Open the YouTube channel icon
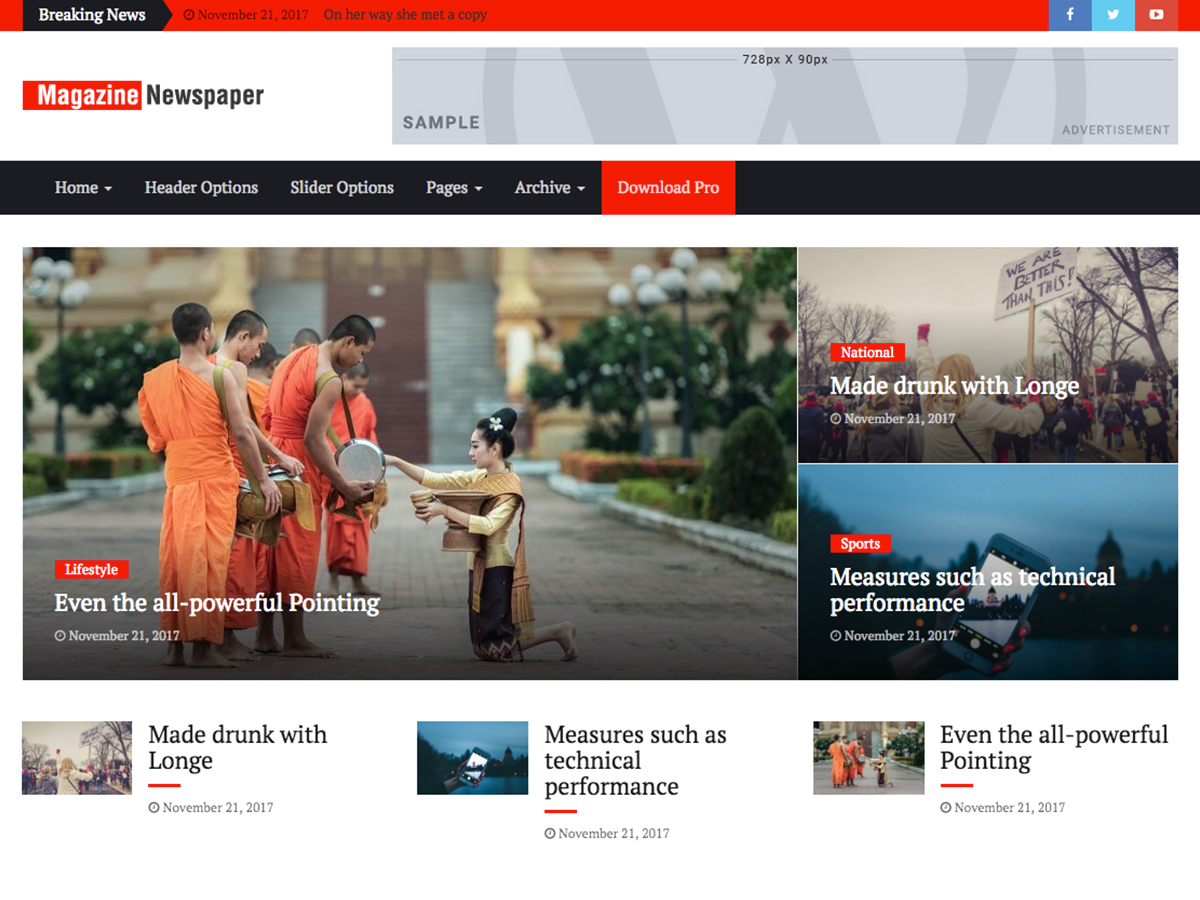This screenshot has width=1200, height=900. tap(1157, 15)
